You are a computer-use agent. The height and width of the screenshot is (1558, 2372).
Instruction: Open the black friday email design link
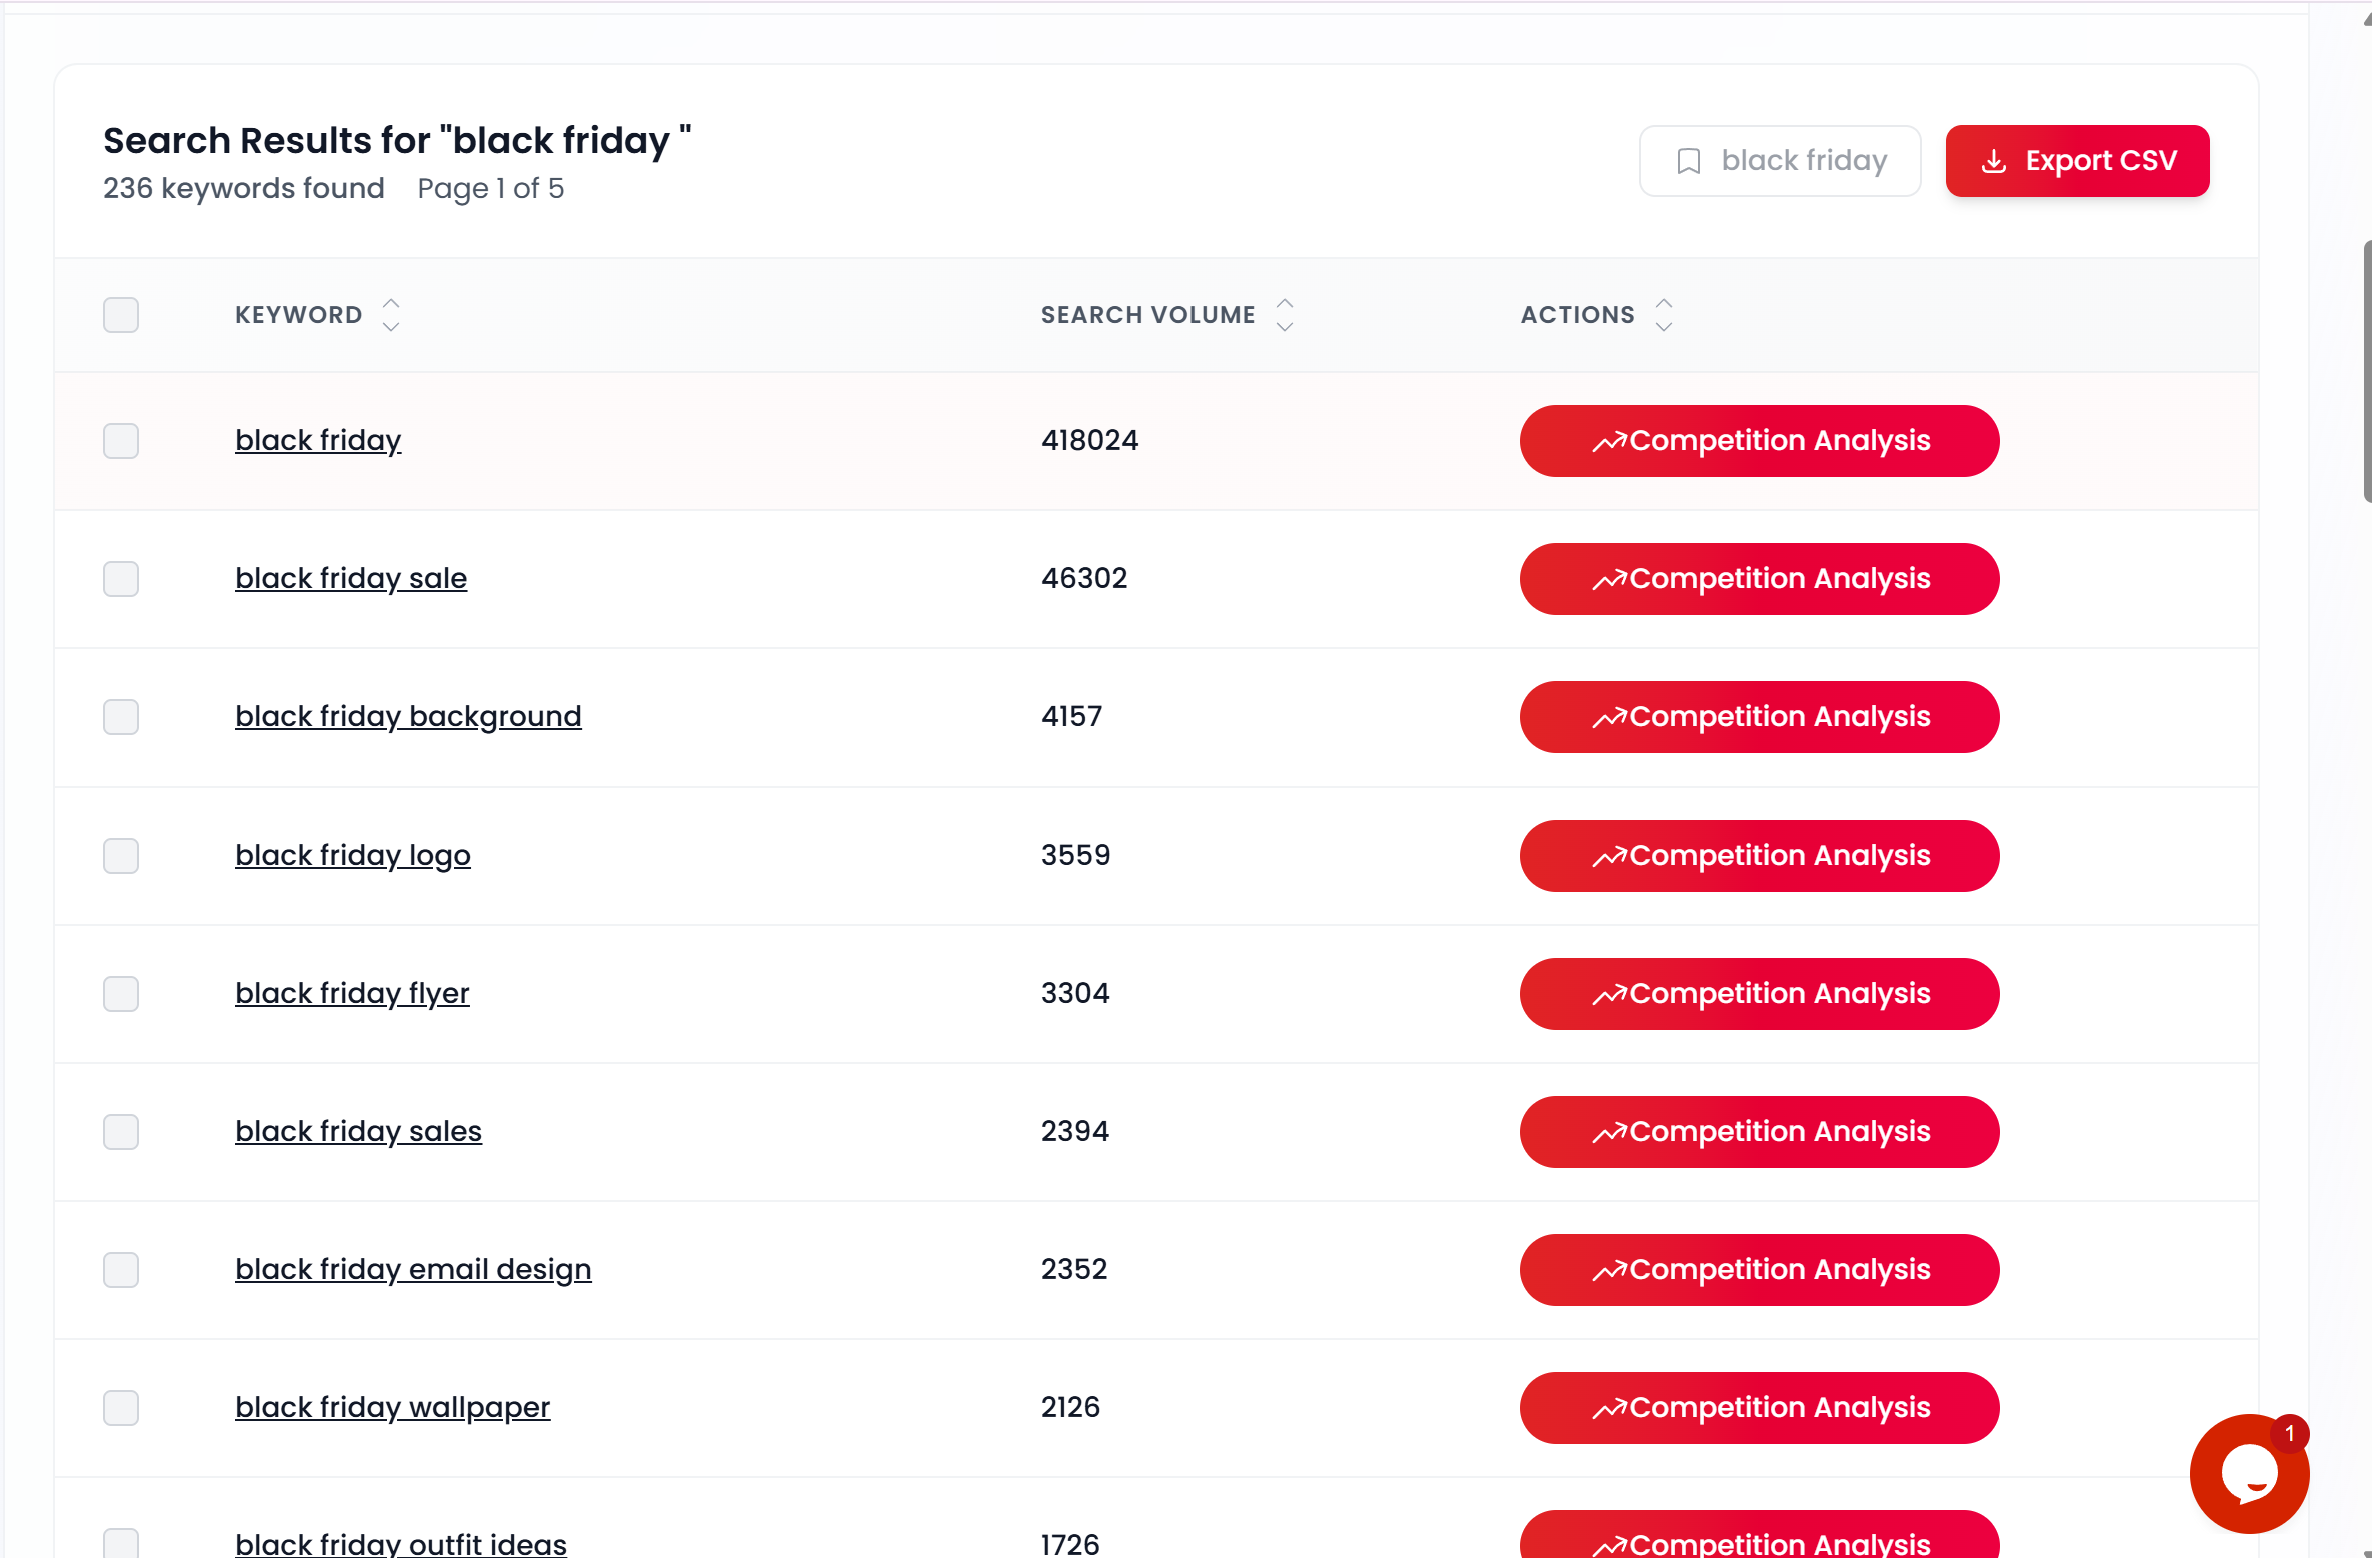(x=413, y=1269)
